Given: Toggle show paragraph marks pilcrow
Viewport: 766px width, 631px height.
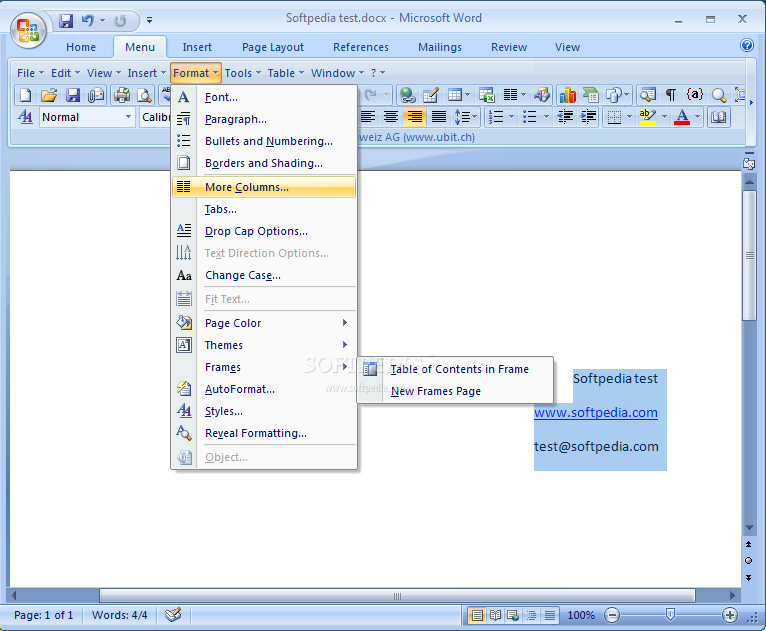Looking at the screenshot, I should point(671,95).
